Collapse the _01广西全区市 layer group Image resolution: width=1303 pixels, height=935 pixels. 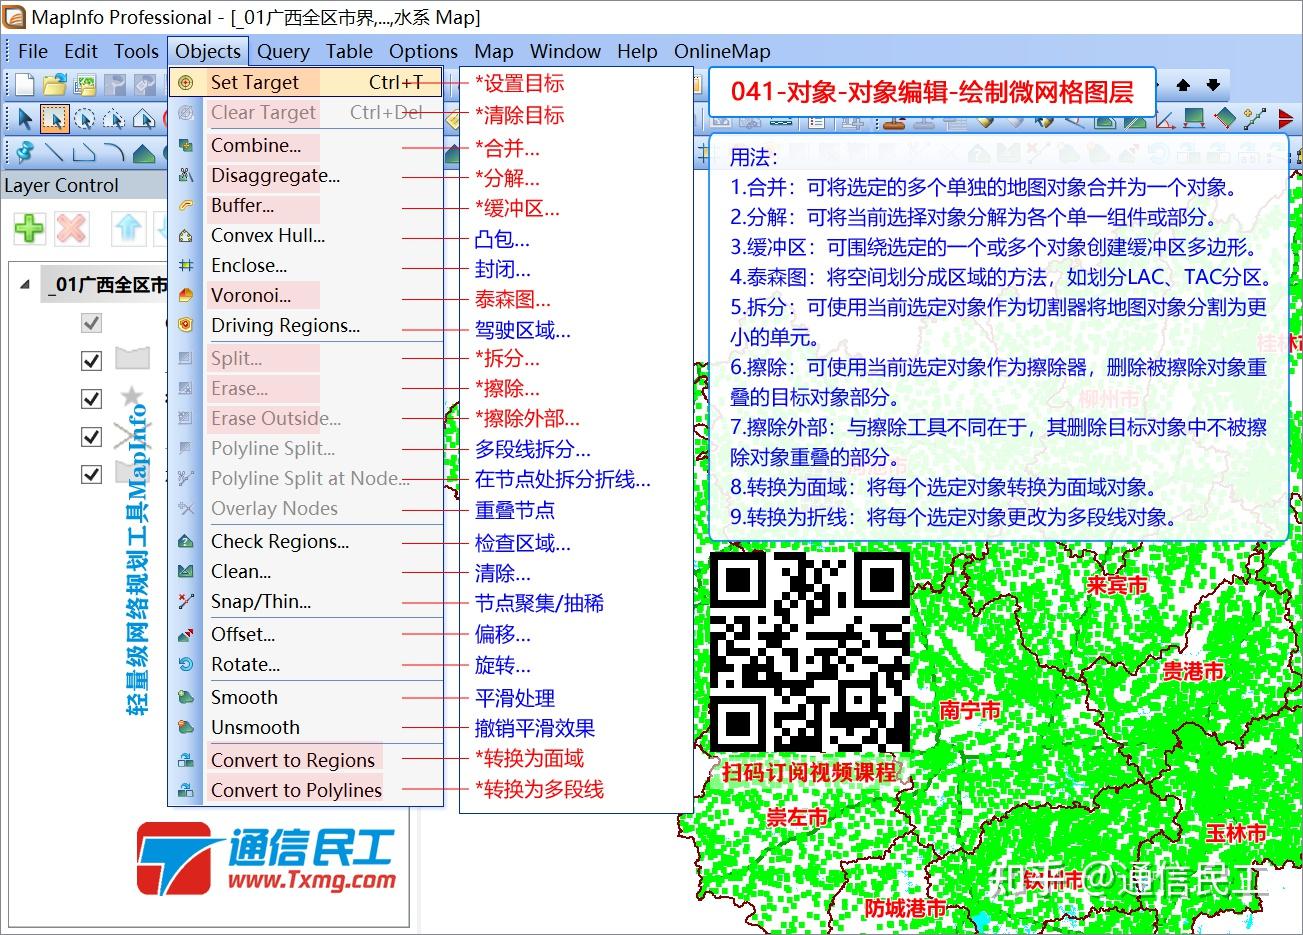click(25, 285)
